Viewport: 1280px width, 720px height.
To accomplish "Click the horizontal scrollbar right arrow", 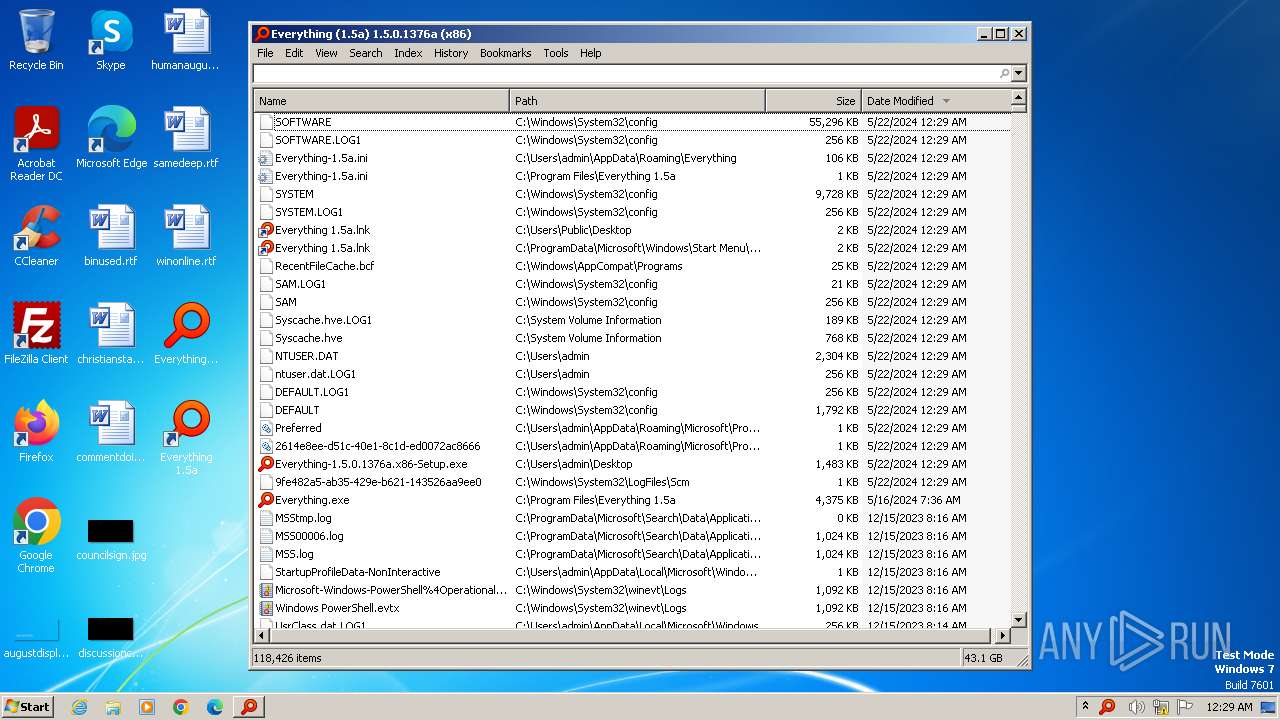I will tap(1003, 635).
